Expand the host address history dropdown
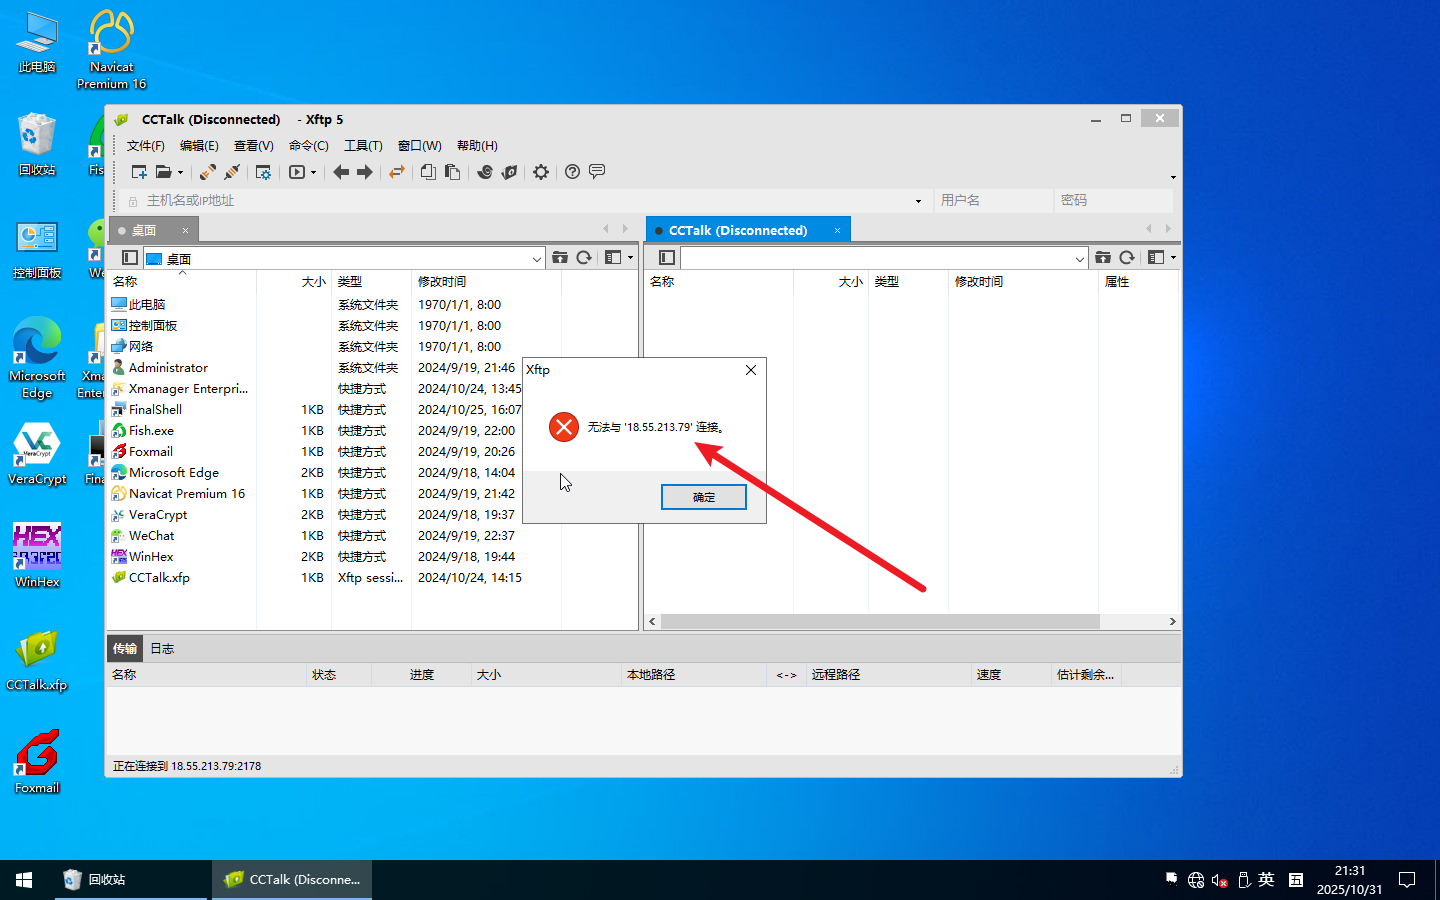 coord(918,201)
